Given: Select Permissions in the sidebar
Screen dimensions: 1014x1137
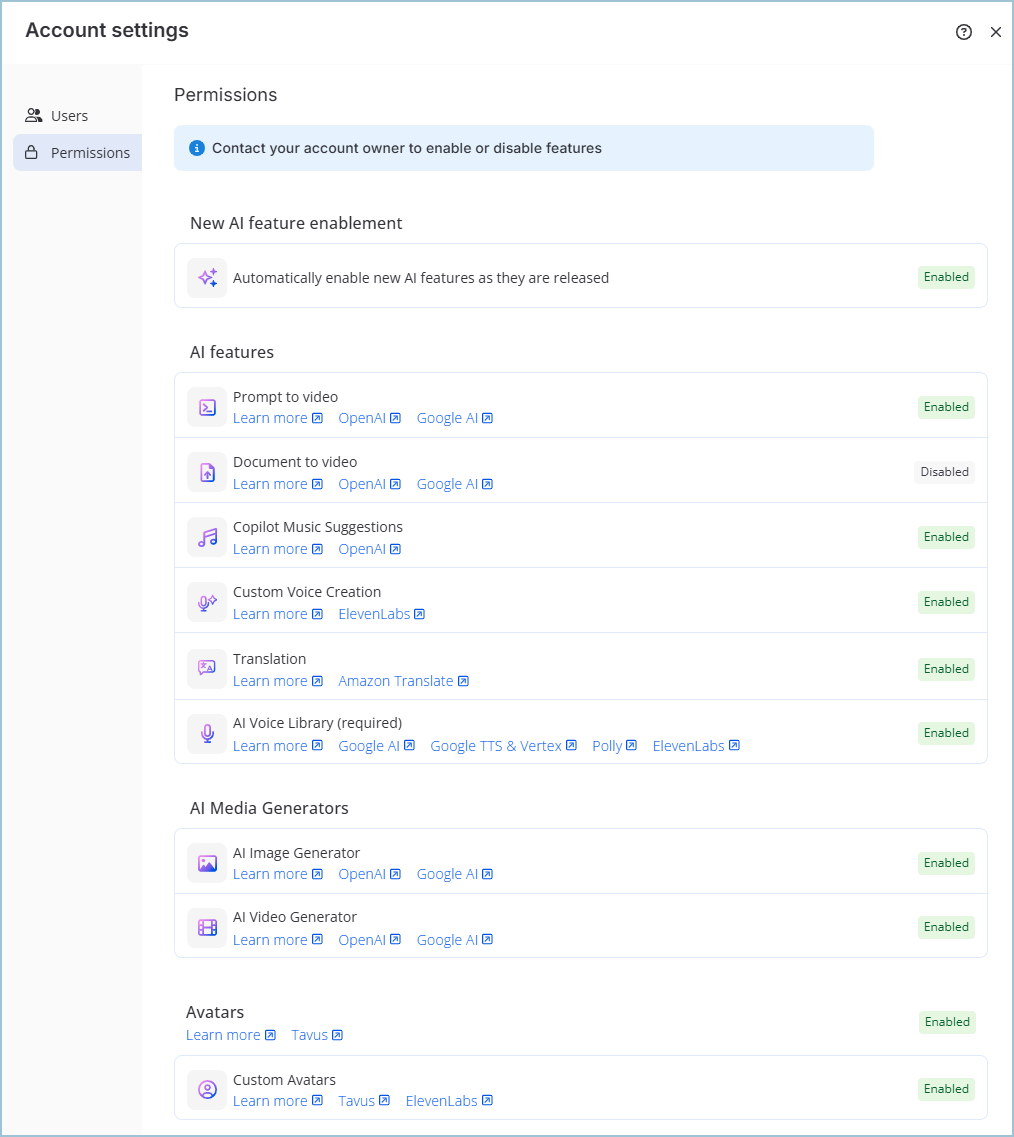Looking at the screenshot, I should point(91,152).
